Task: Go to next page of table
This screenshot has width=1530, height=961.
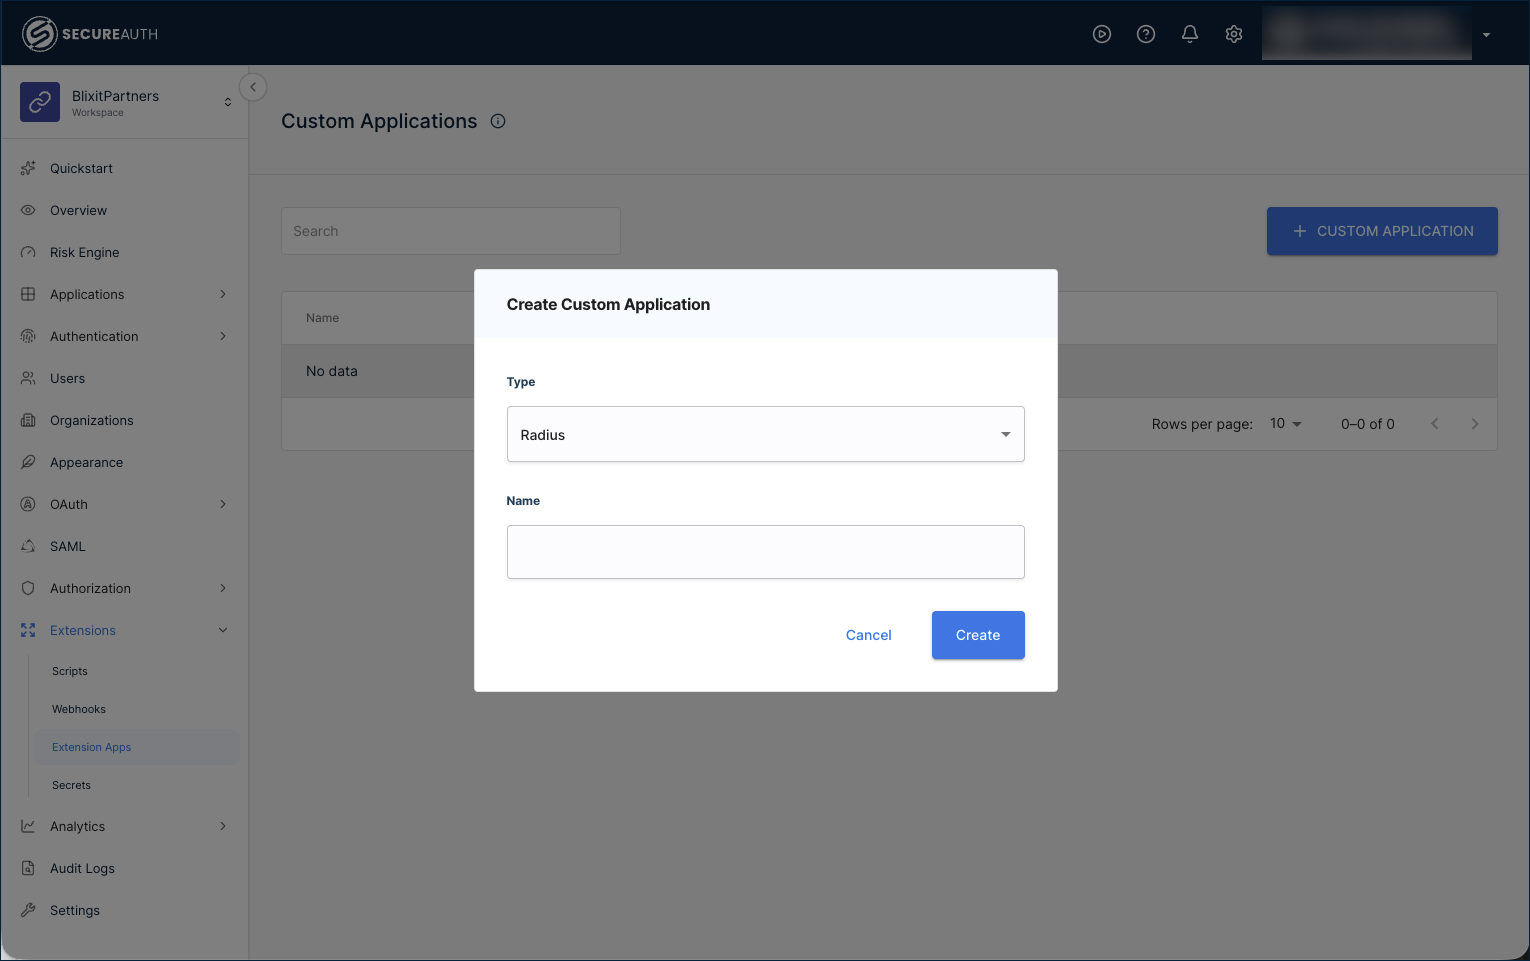Action: click(x=1475, y=424)
